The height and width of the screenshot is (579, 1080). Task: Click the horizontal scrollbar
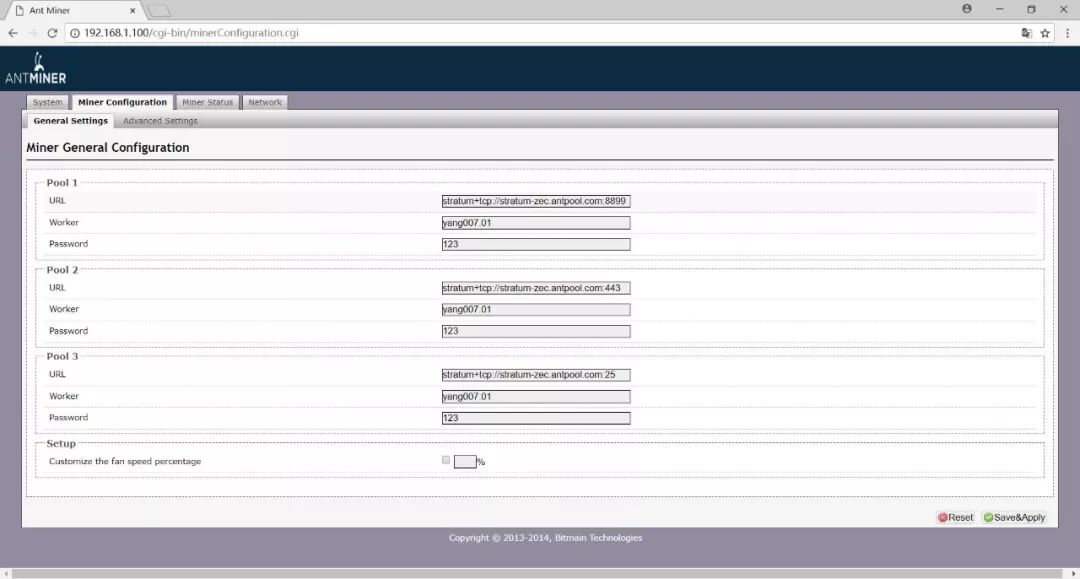[x=537, y=573]
